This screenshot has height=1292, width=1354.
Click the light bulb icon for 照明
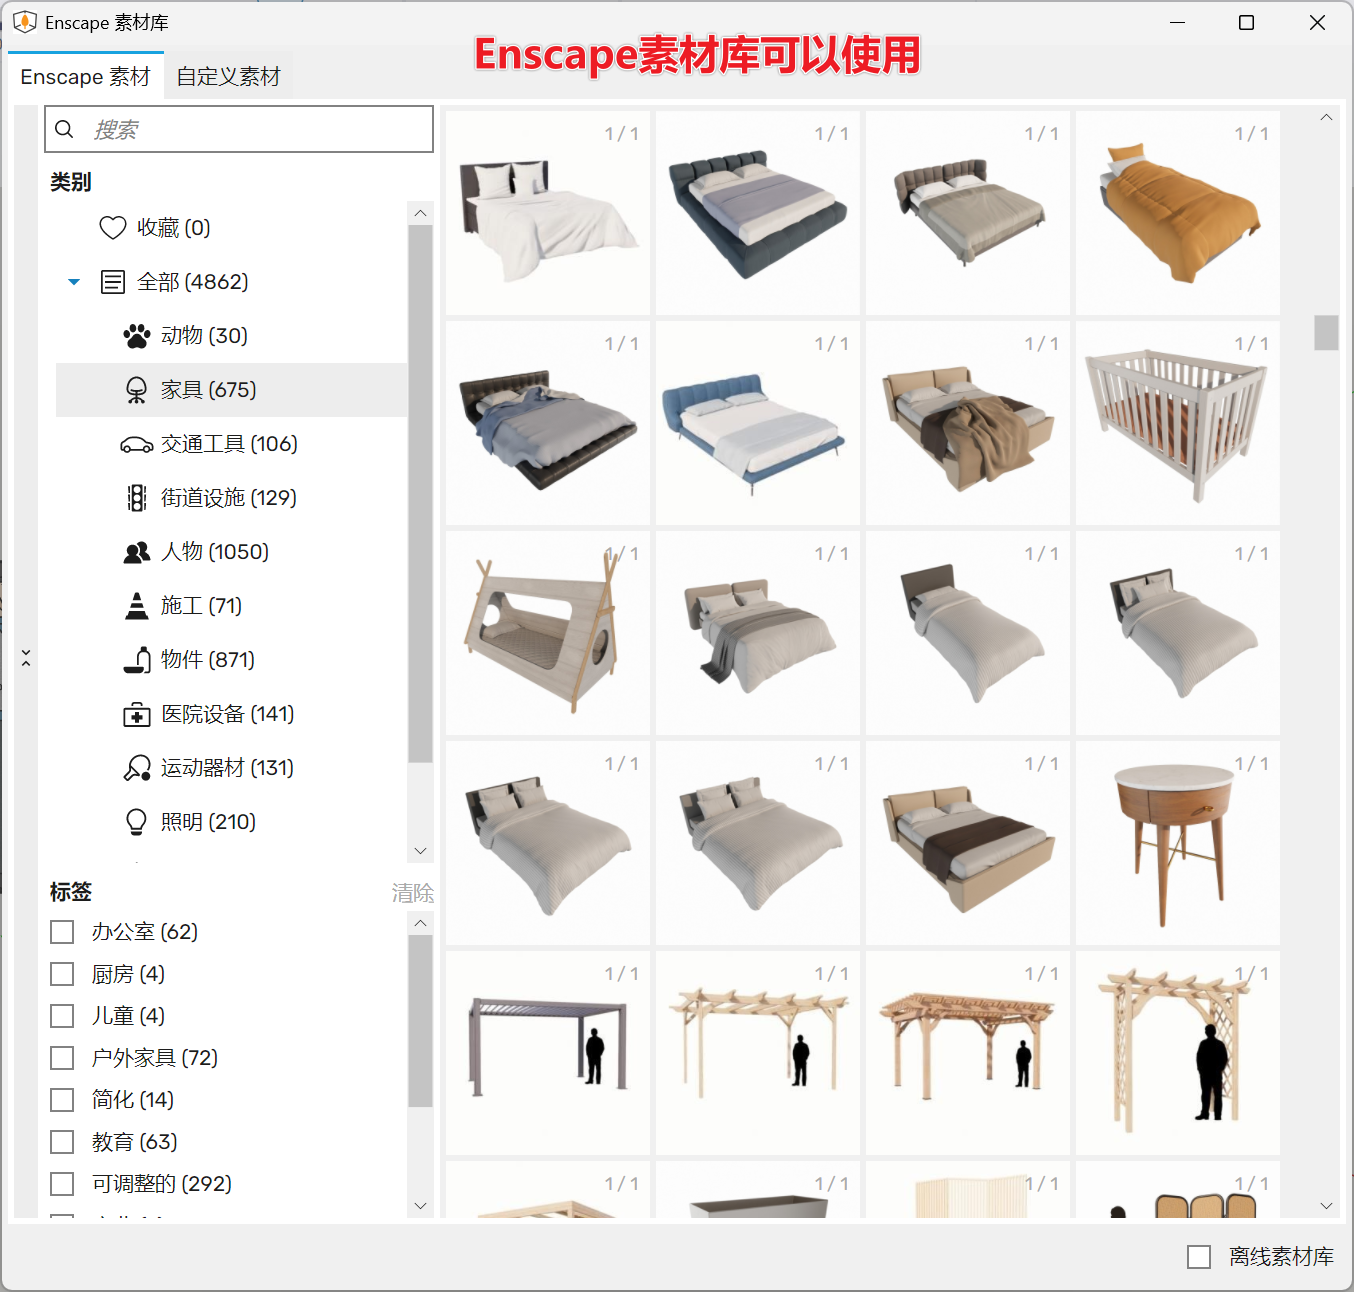pos(137,822)
